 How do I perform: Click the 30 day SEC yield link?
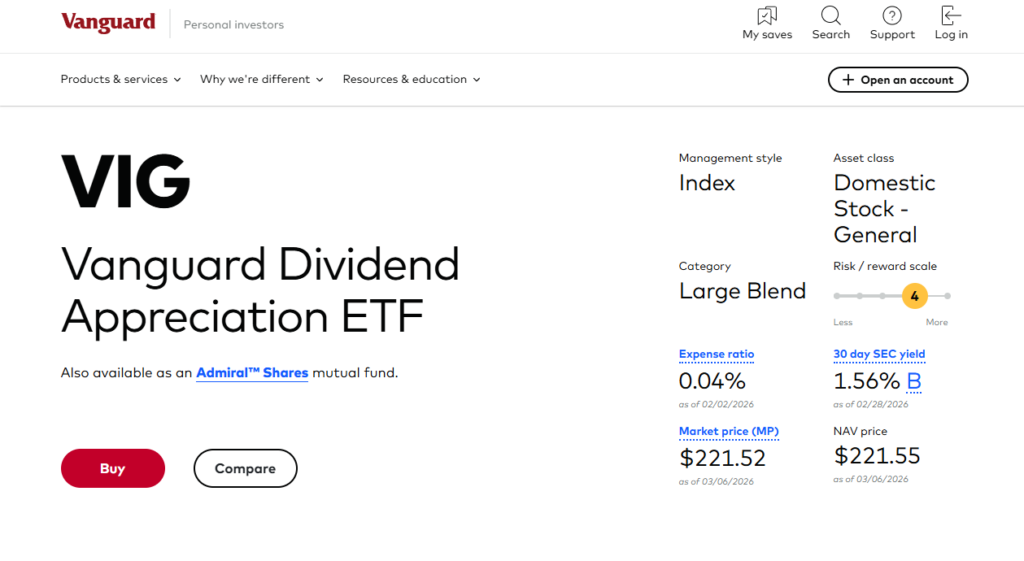tap(879, 354)
